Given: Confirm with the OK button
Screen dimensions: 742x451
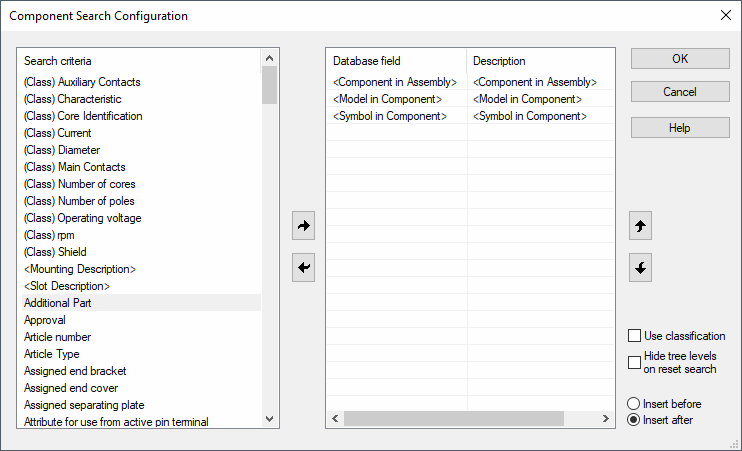Looking at the screenshot, I should coord(680,59).
